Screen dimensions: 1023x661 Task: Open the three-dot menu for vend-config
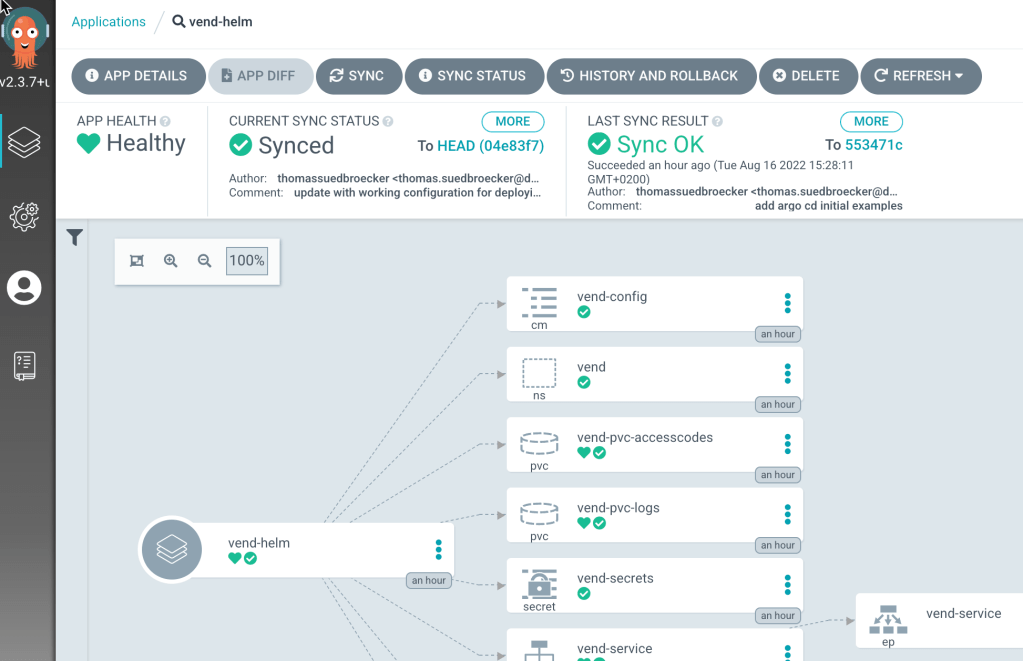coord(787,303)
